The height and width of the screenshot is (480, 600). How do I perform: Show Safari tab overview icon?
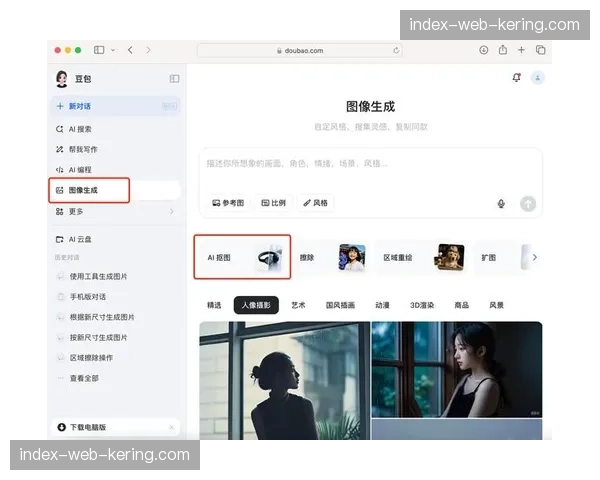pos(541,50)
